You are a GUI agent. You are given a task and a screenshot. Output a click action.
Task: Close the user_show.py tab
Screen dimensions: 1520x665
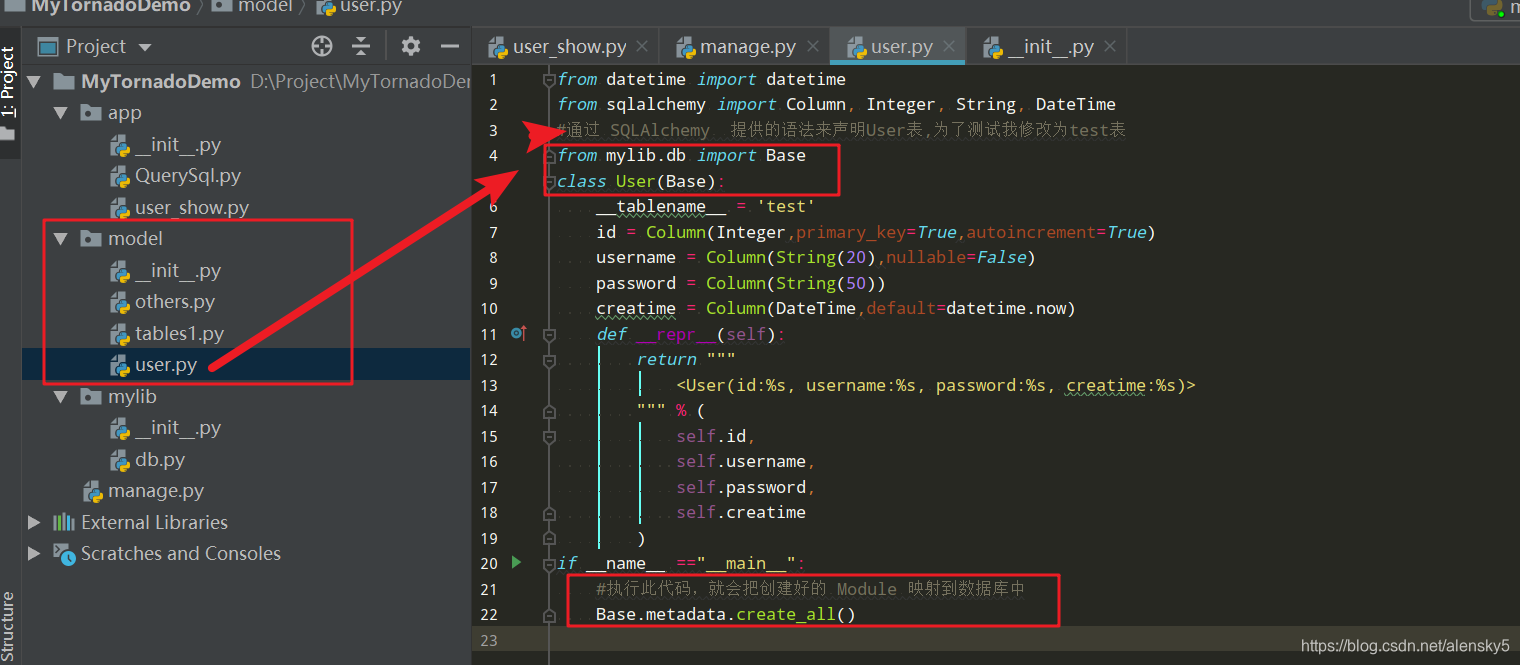[x=642, y=46]
